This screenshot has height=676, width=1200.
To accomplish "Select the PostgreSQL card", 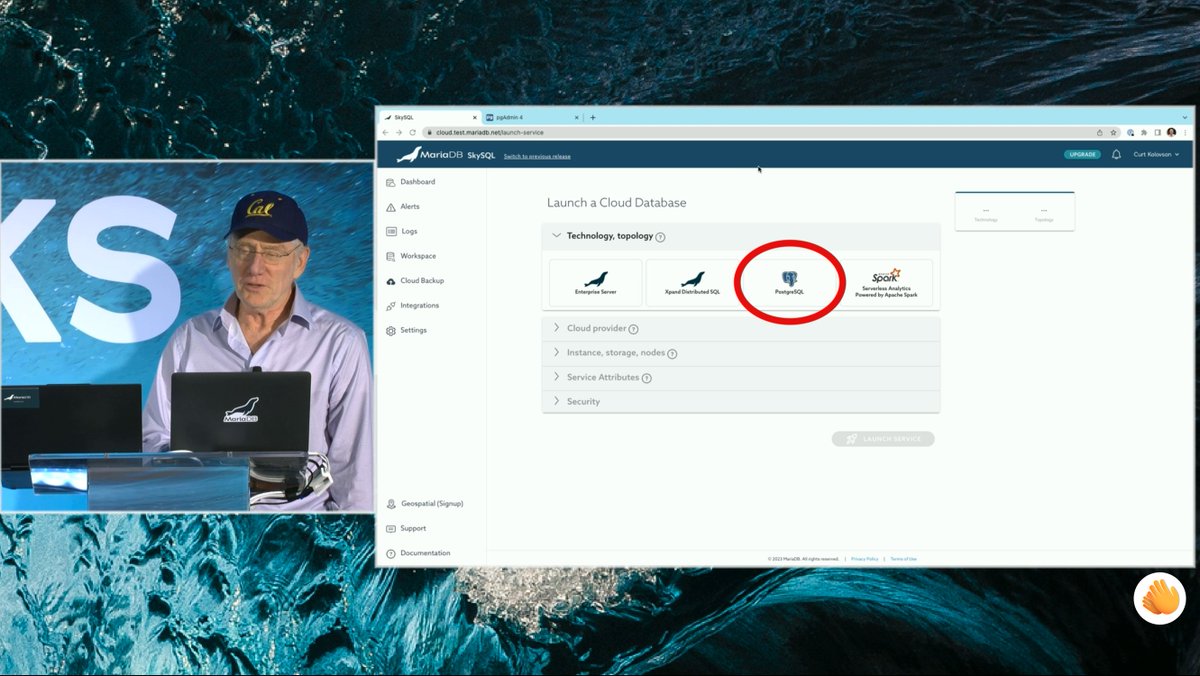I will 789,283.
